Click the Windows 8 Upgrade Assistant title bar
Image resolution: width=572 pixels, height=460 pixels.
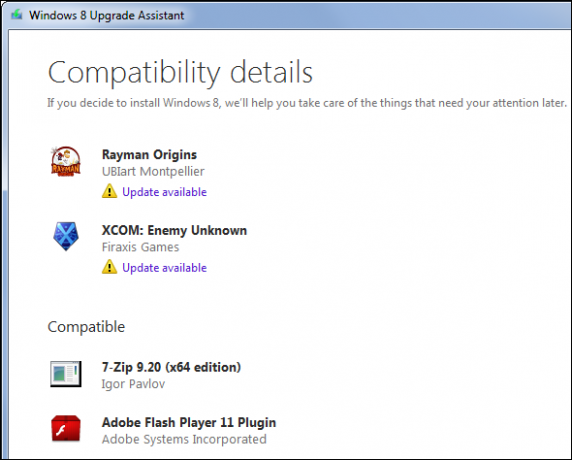pos(286,15)
